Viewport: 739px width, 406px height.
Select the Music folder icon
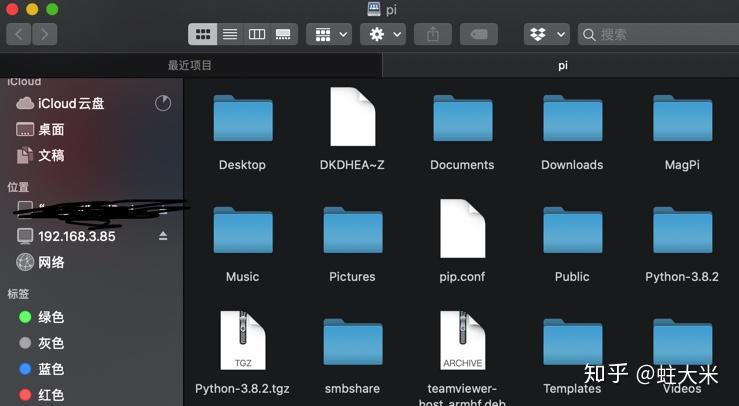coord(243,230)
